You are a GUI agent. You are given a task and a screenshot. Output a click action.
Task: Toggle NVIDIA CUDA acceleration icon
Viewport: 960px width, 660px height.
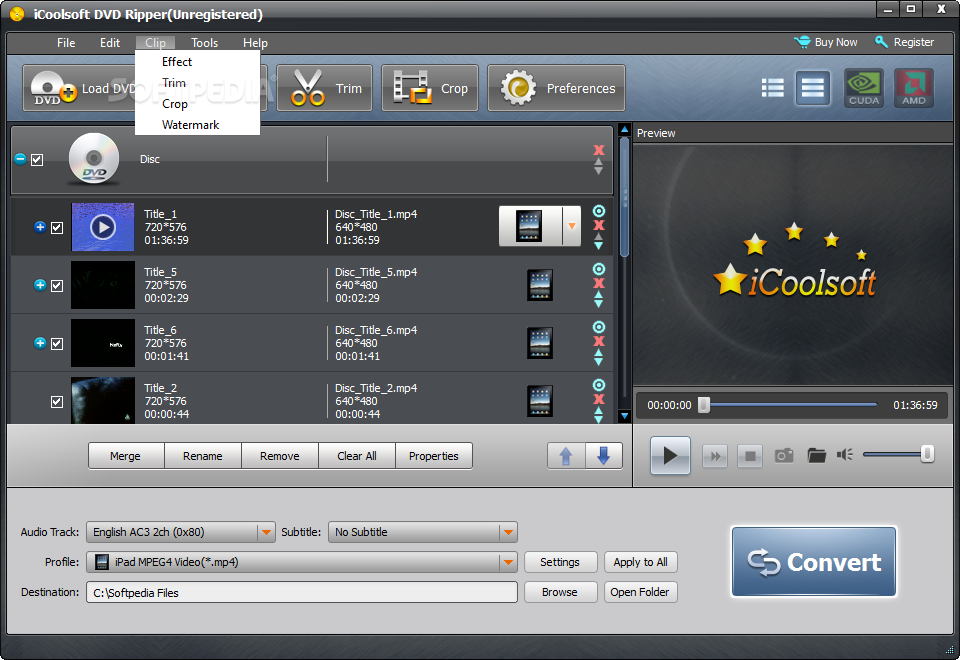tap(864, 88)
